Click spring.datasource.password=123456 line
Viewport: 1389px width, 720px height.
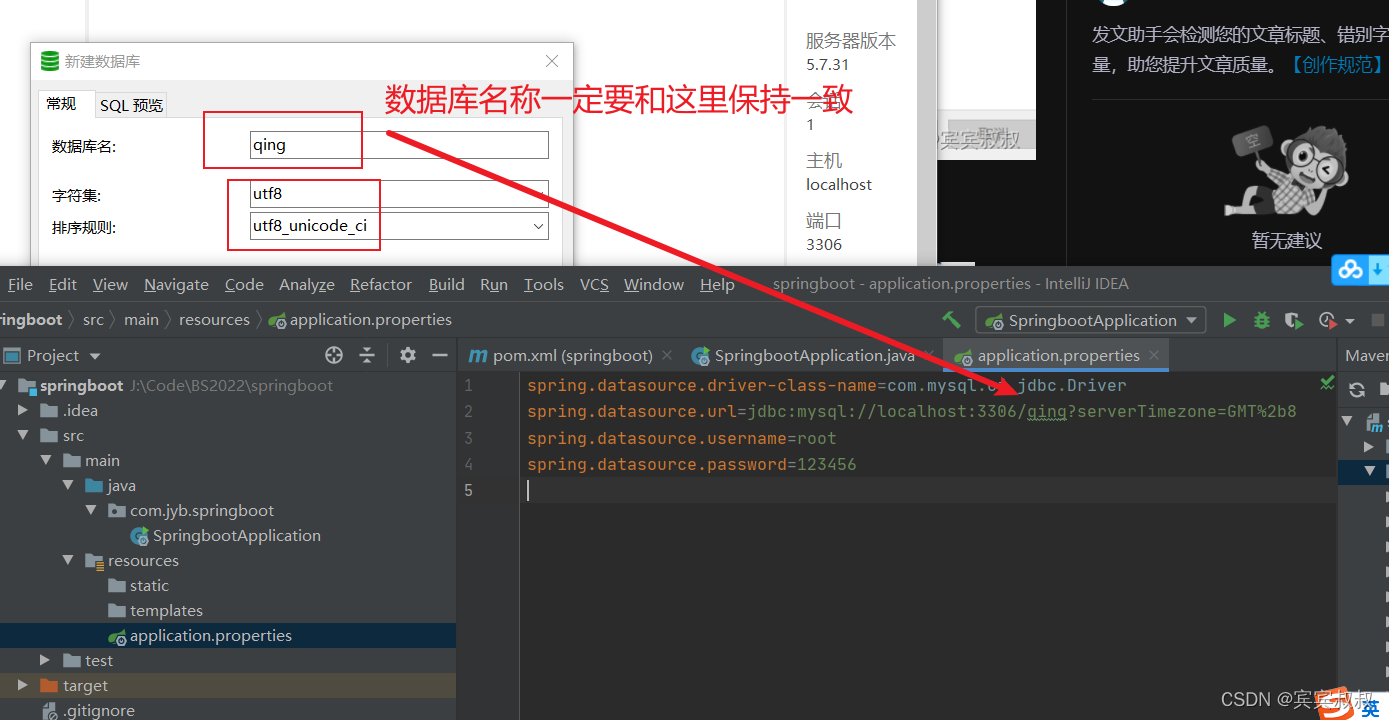pos(692,464)
